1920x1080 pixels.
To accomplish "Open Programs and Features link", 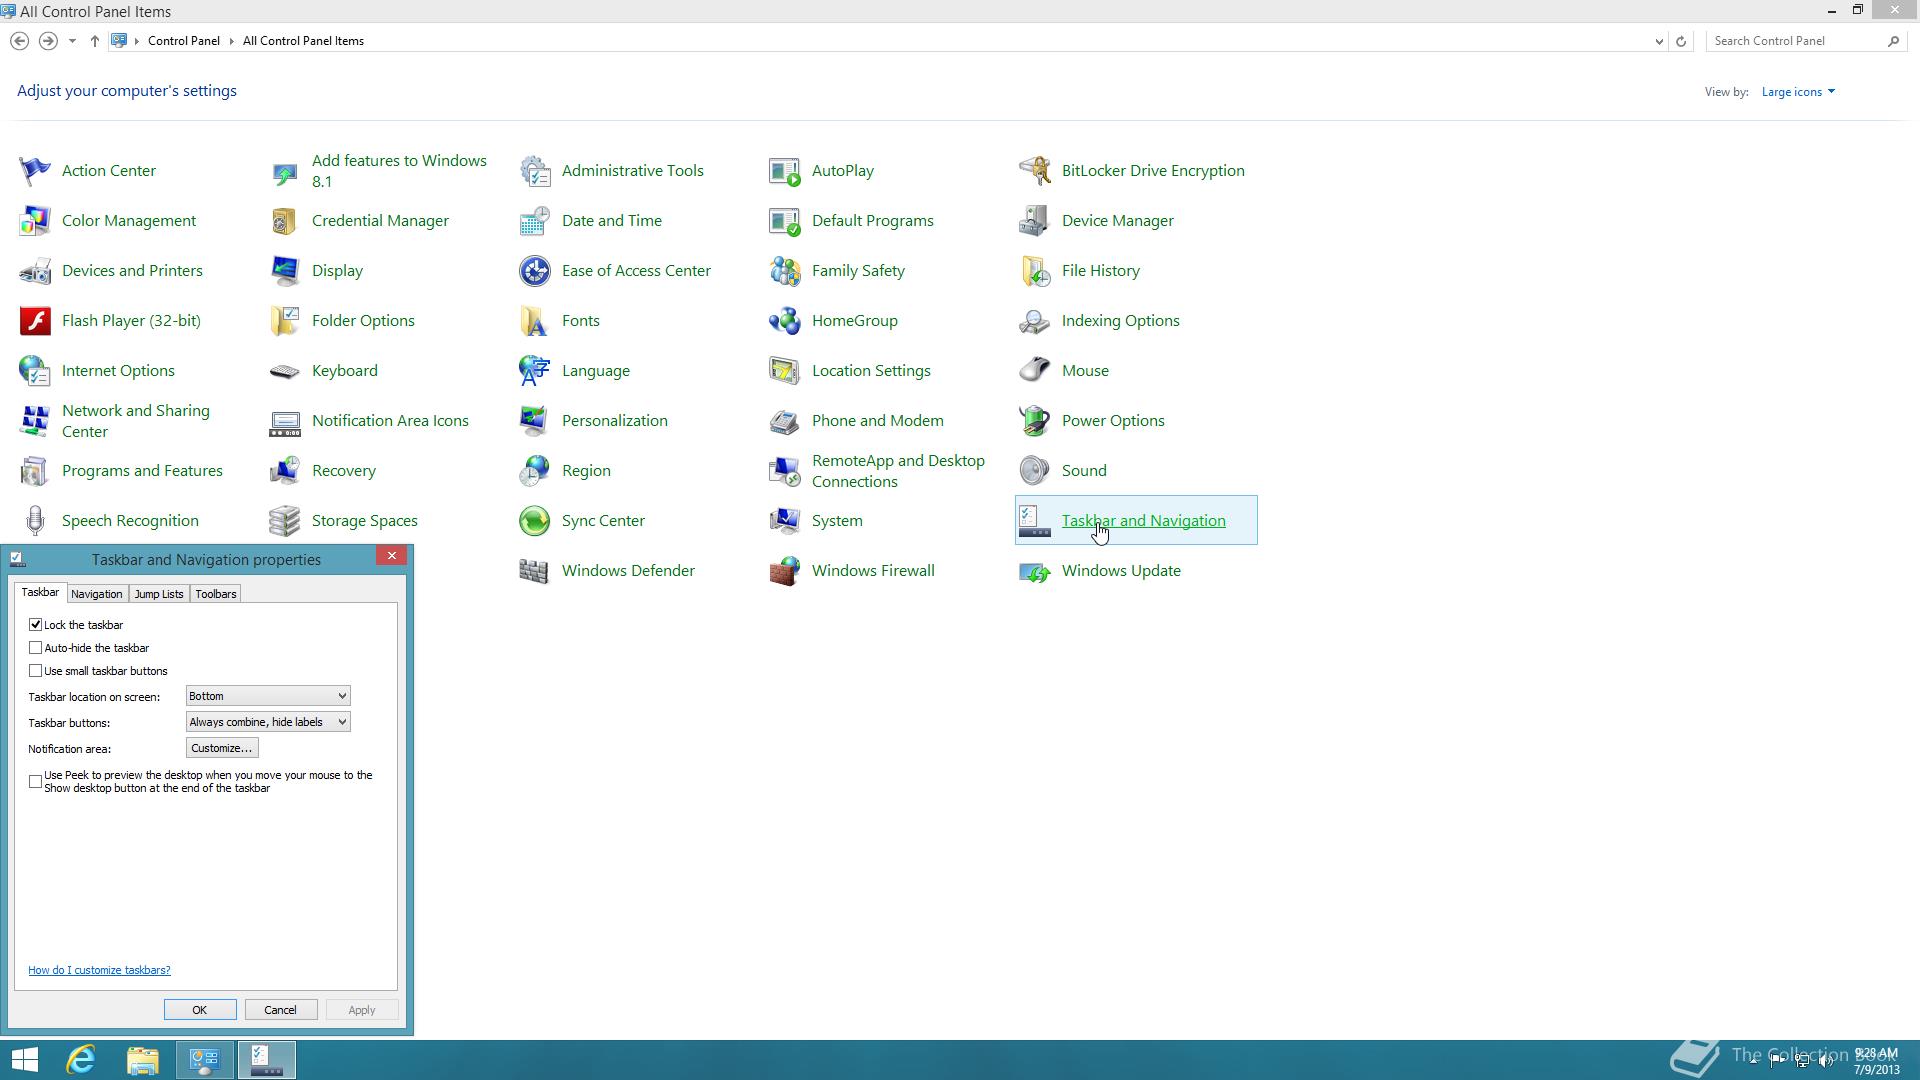I will 142,471.
